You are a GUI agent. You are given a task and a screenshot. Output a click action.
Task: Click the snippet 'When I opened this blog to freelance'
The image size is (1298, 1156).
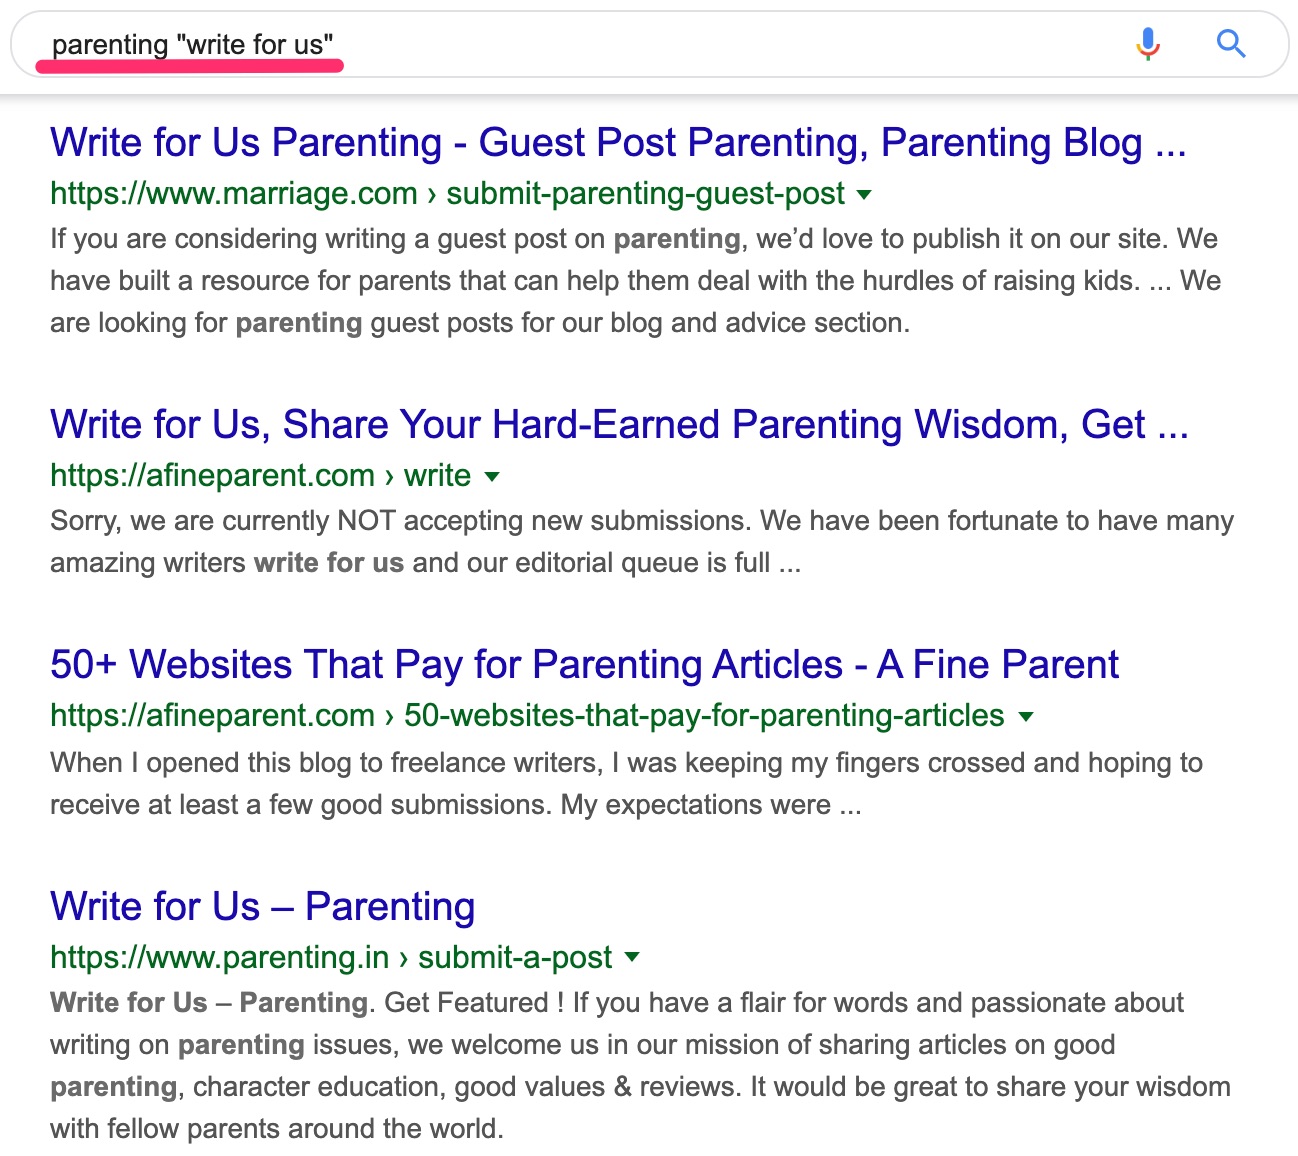pyautogui.click(x=626, y=783)
